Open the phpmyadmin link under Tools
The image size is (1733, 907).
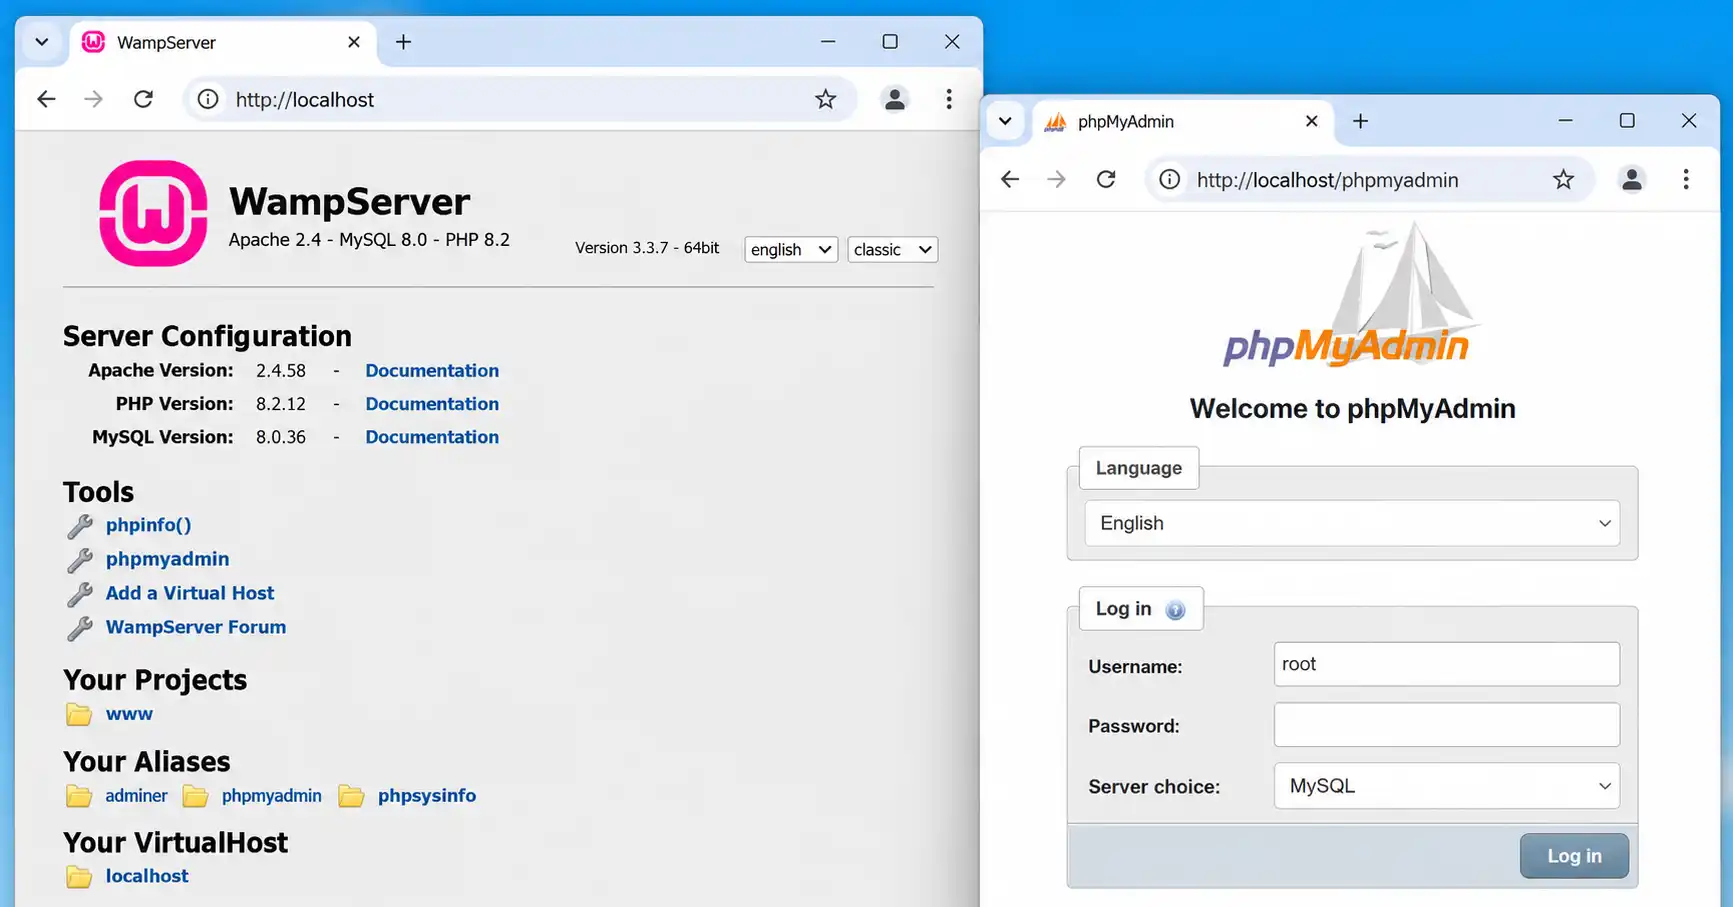tap(167, 559)
